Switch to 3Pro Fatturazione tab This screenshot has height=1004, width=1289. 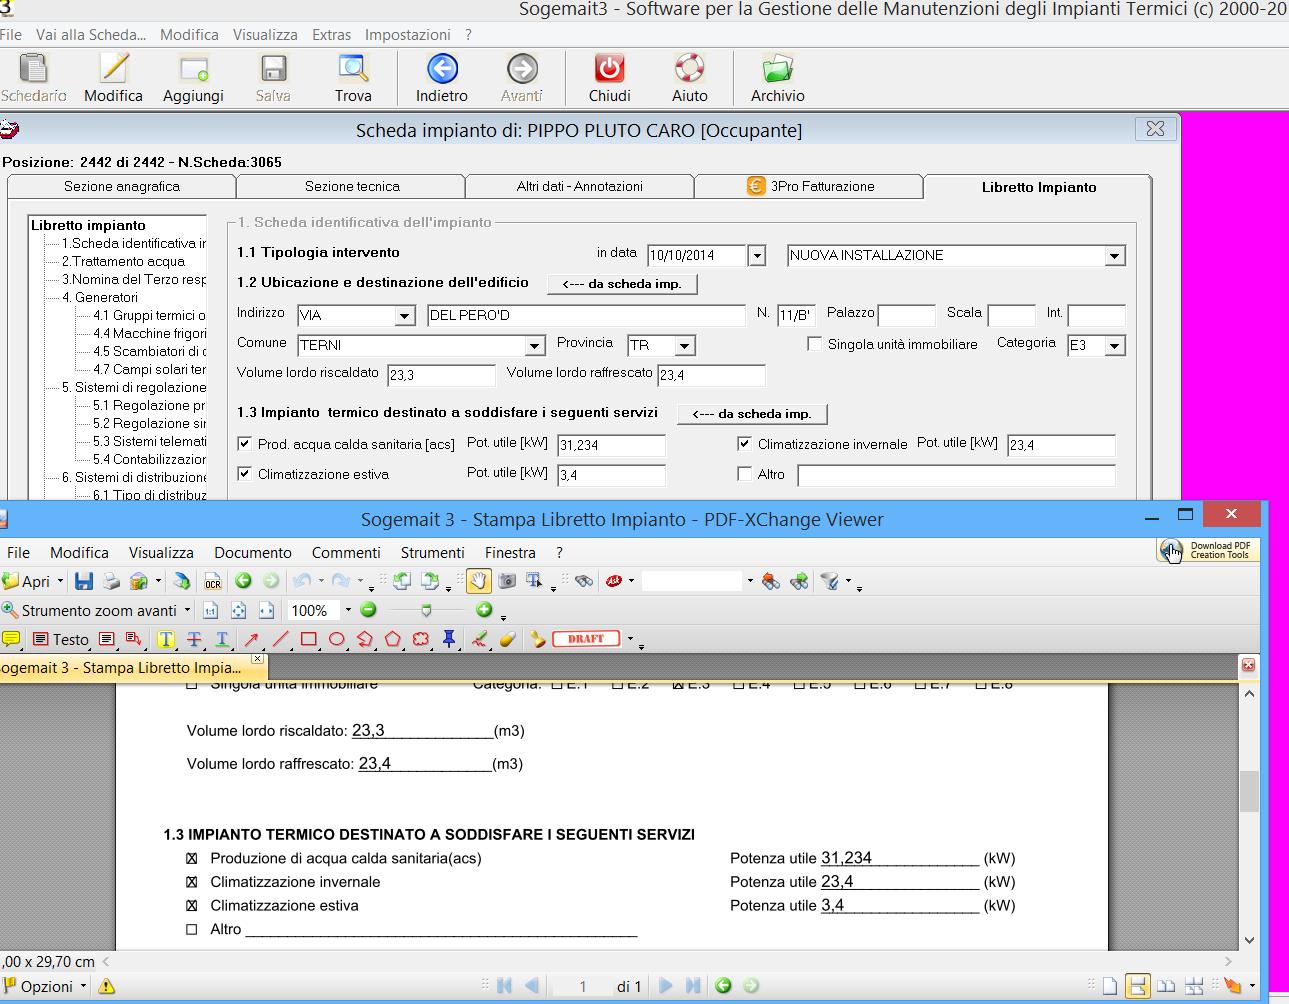coord(809,187)
